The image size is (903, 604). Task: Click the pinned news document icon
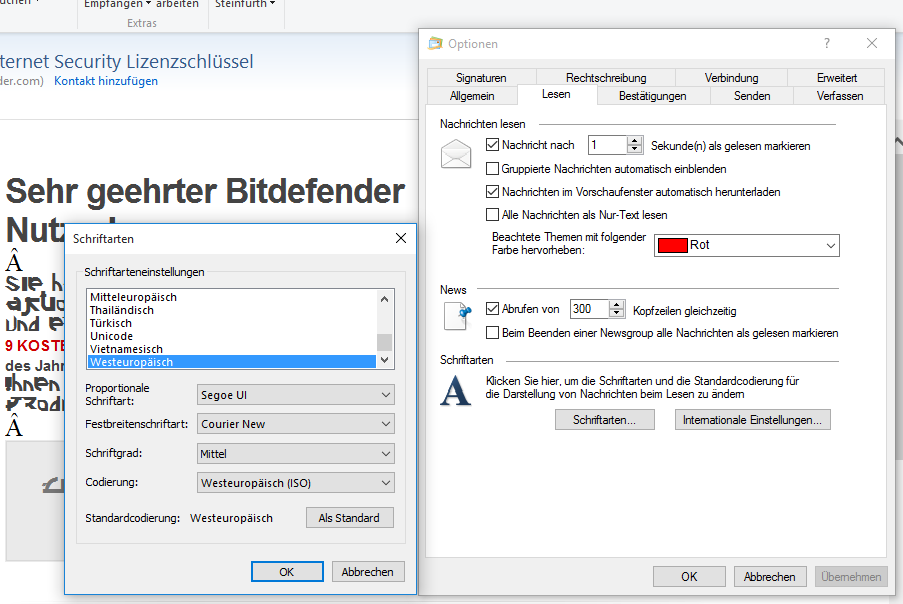click(x=457, y=316)
